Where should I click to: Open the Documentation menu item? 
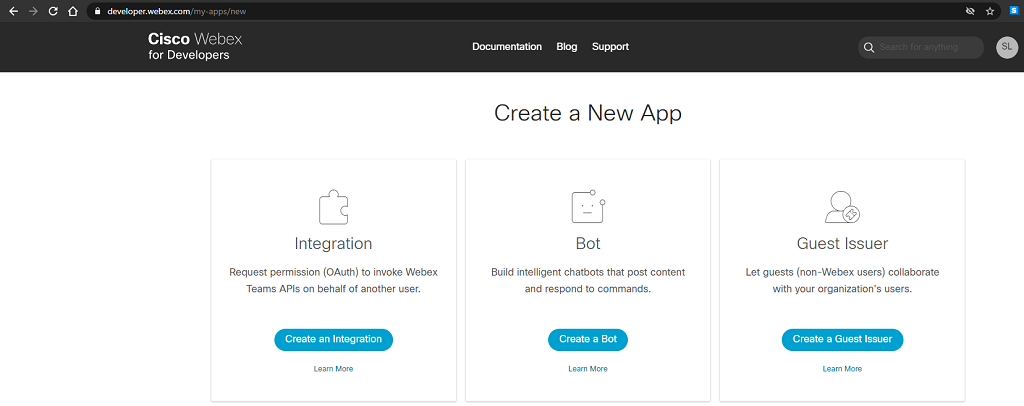click(x=507, y=47)
